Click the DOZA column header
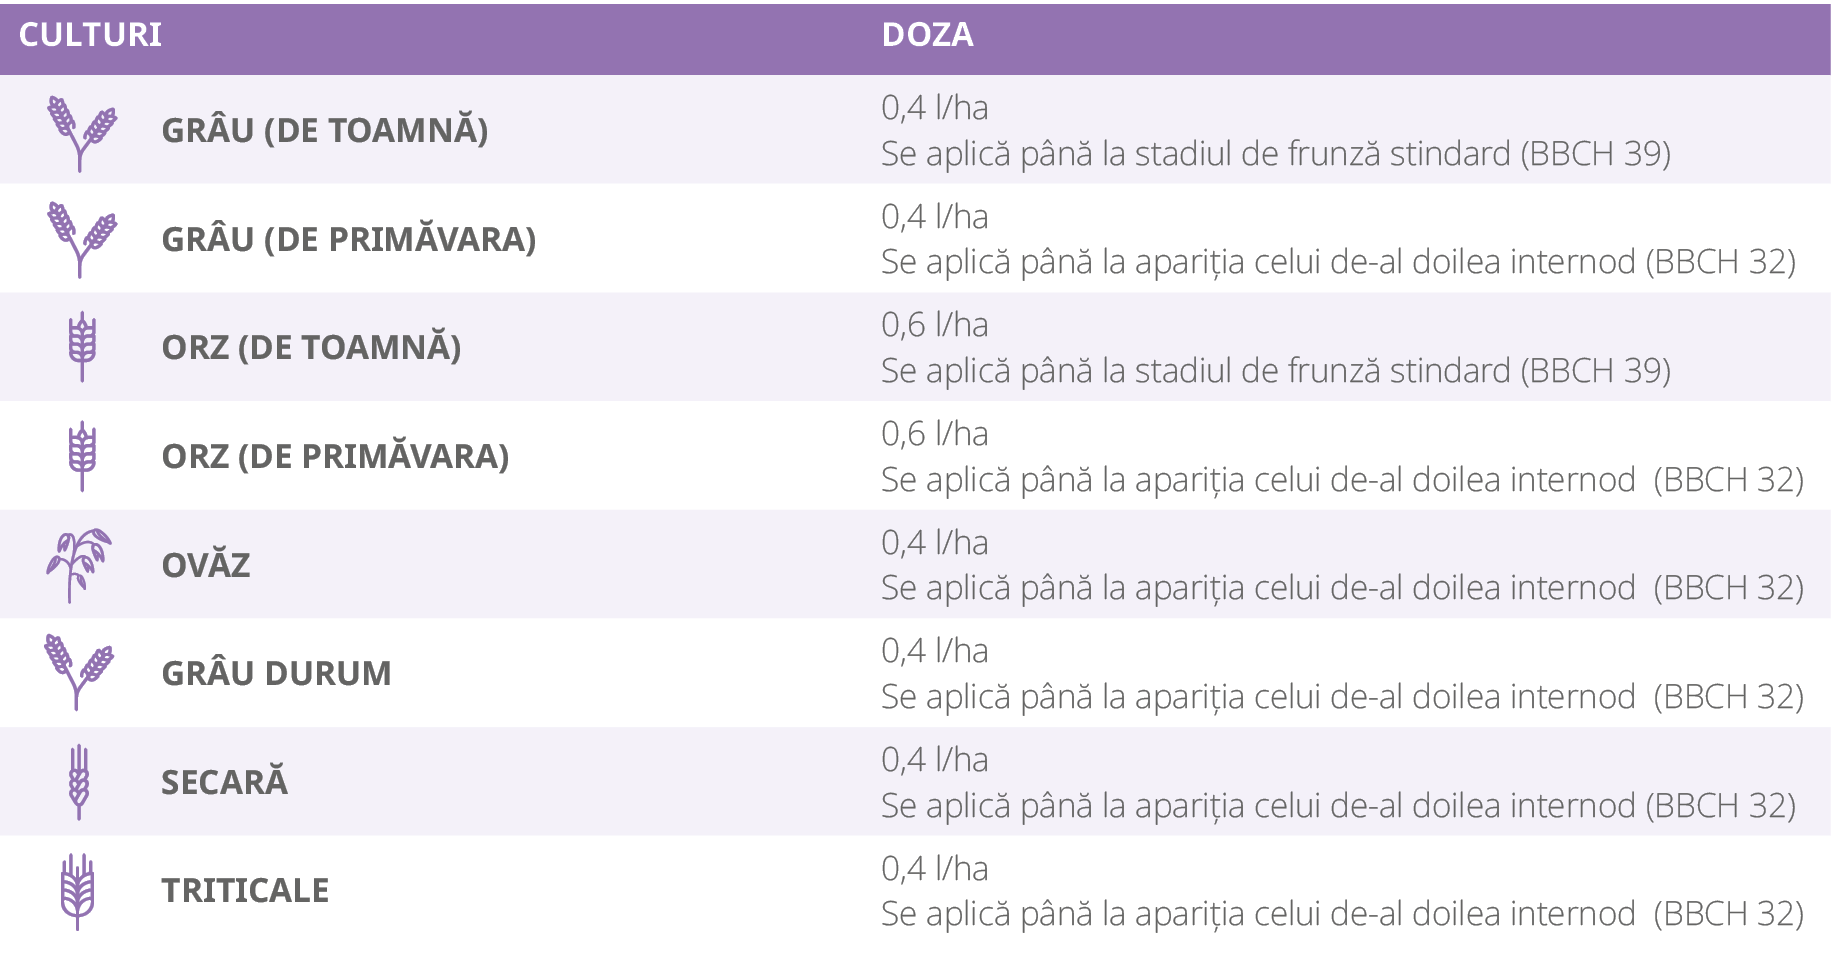Image resolution: width=1831 pixels, height=963 pixels. (927, 35)
